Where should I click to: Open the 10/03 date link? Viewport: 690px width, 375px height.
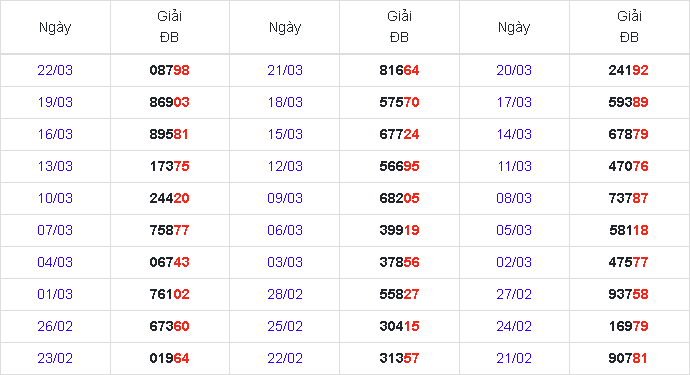[x=55, y=198]
